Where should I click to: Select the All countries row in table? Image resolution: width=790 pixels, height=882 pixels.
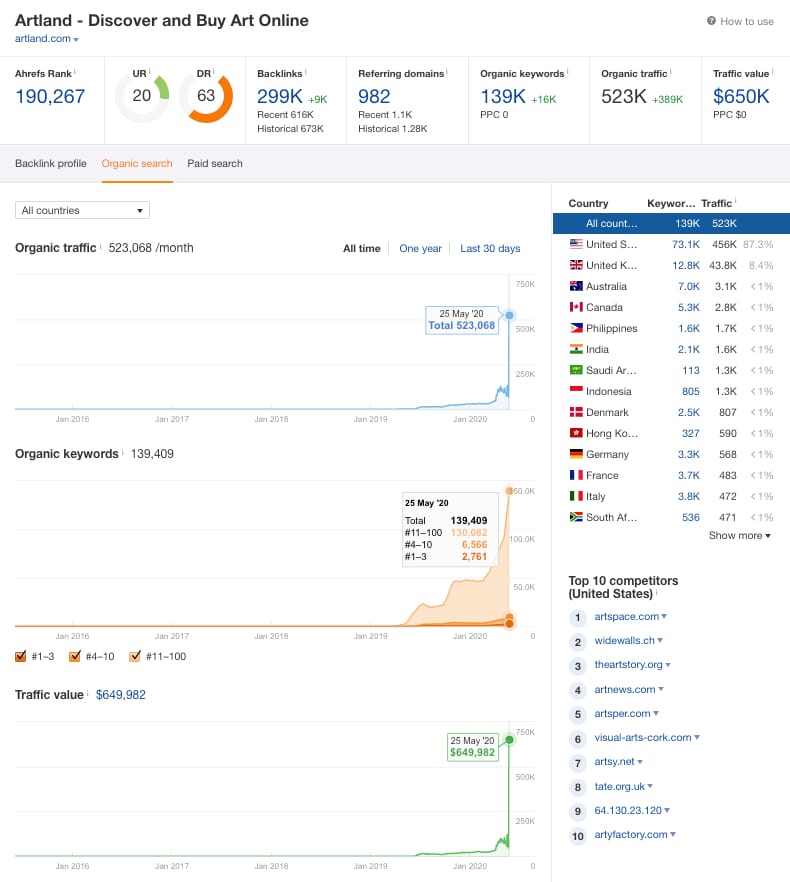[671, 223]
